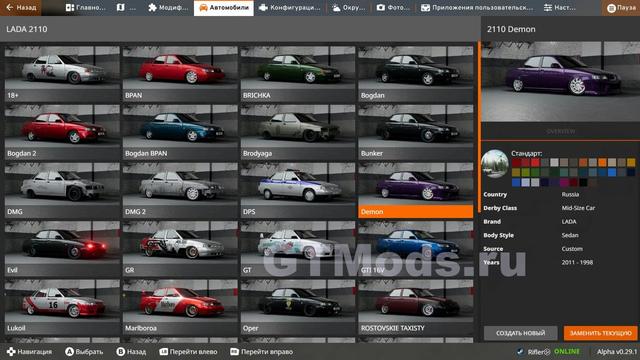640x360 pixels.
Task: Open the sliders-icon Наст... settings tab
Action: (x=560, y=8)
